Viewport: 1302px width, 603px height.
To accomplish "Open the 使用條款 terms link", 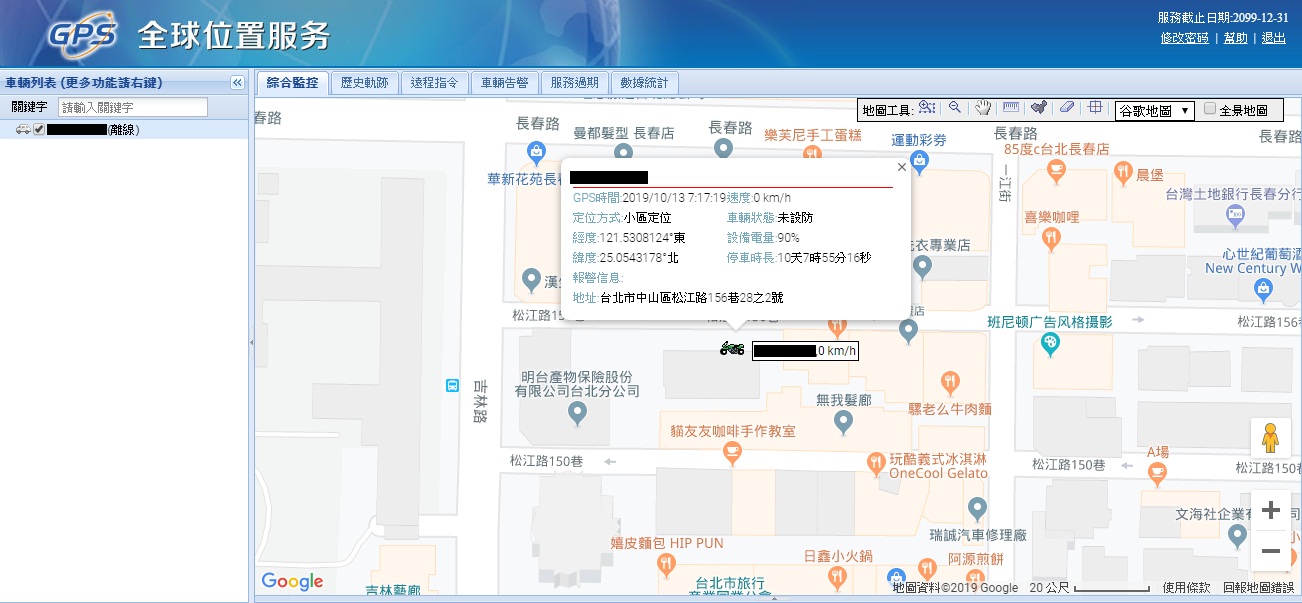I will pos(1186,588).
